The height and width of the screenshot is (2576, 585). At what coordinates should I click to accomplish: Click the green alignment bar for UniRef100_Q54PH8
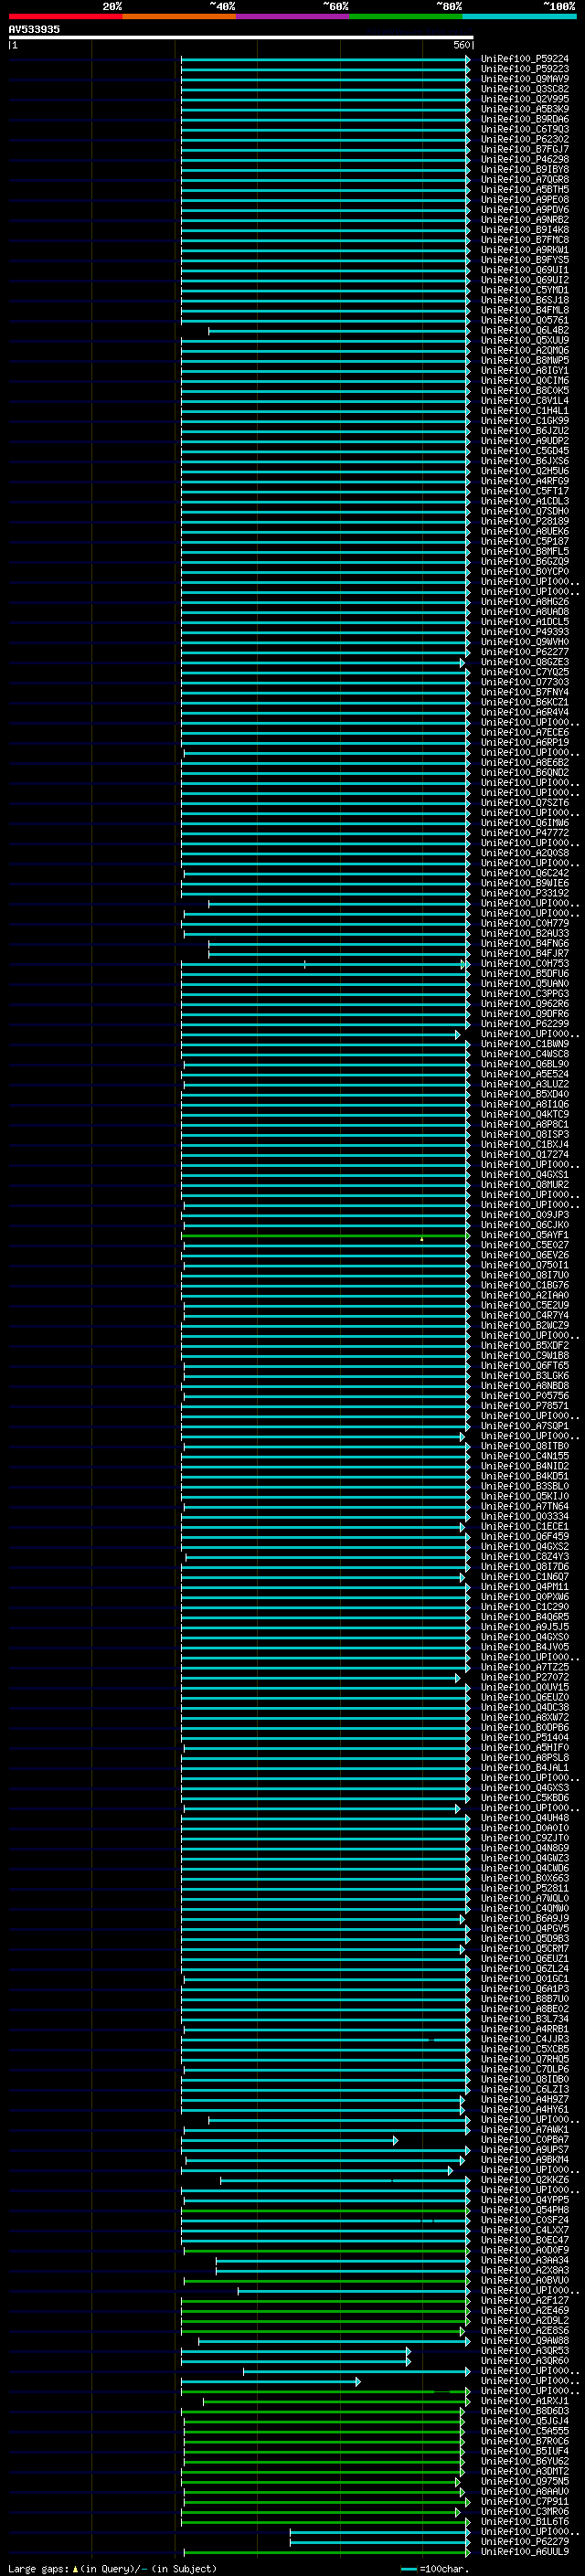325,2211
